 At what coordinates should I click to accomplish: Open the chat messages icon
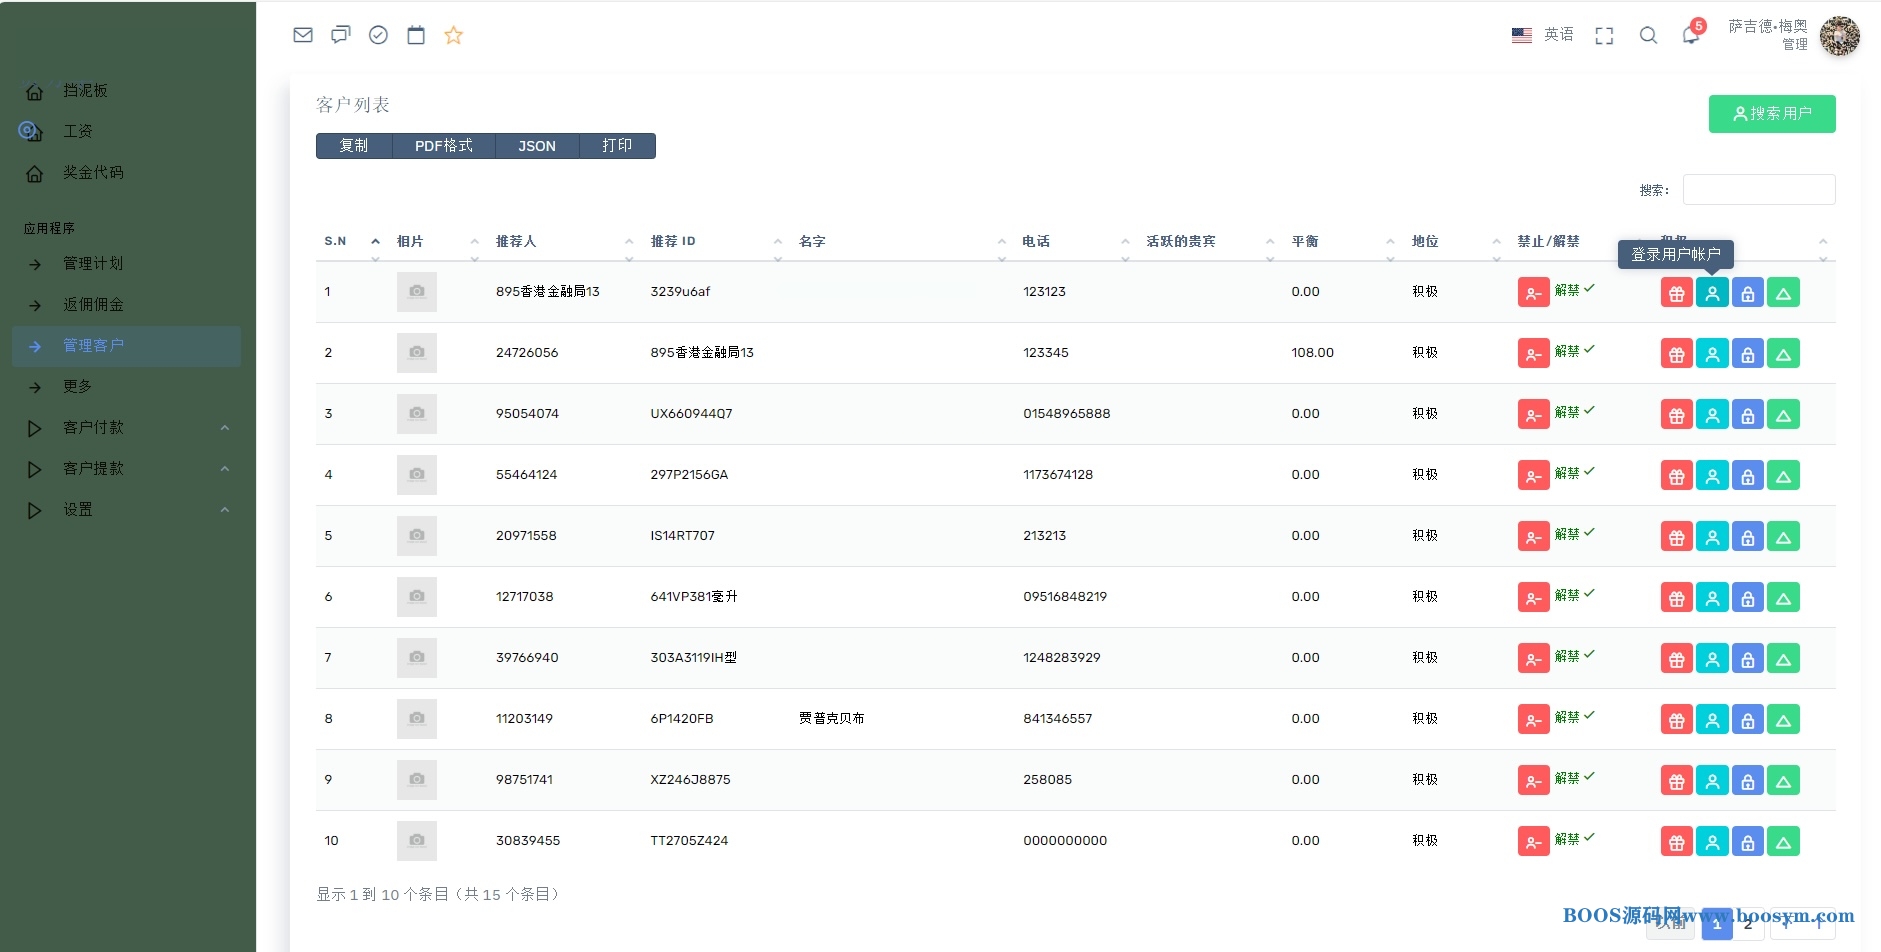(341, 35)
